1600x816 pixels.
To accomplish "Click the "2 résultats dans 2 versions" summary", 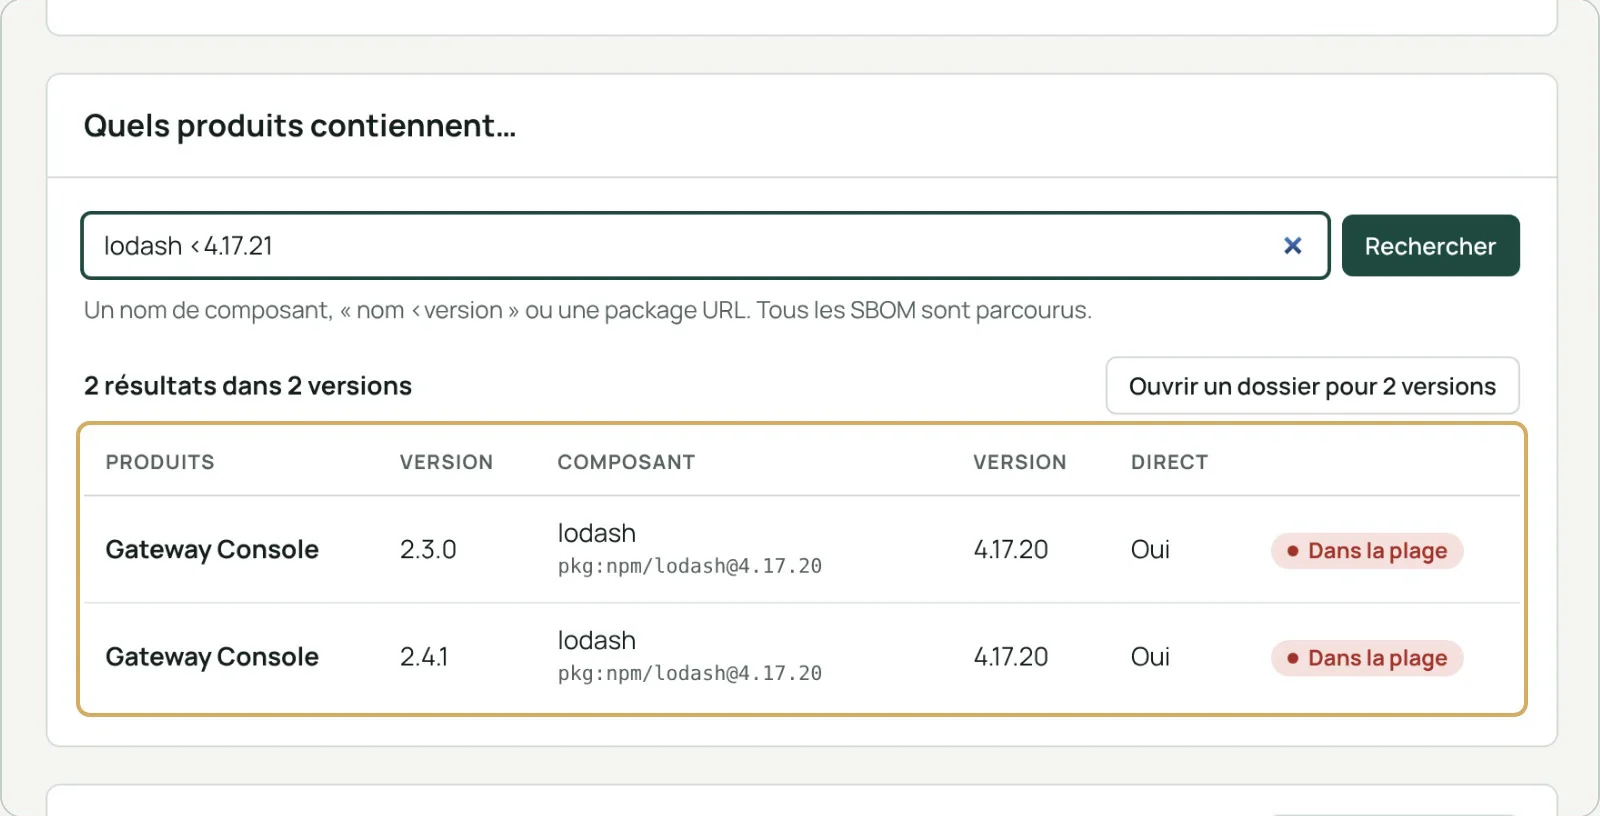I will pyautogui.click(x=248, y=386).
